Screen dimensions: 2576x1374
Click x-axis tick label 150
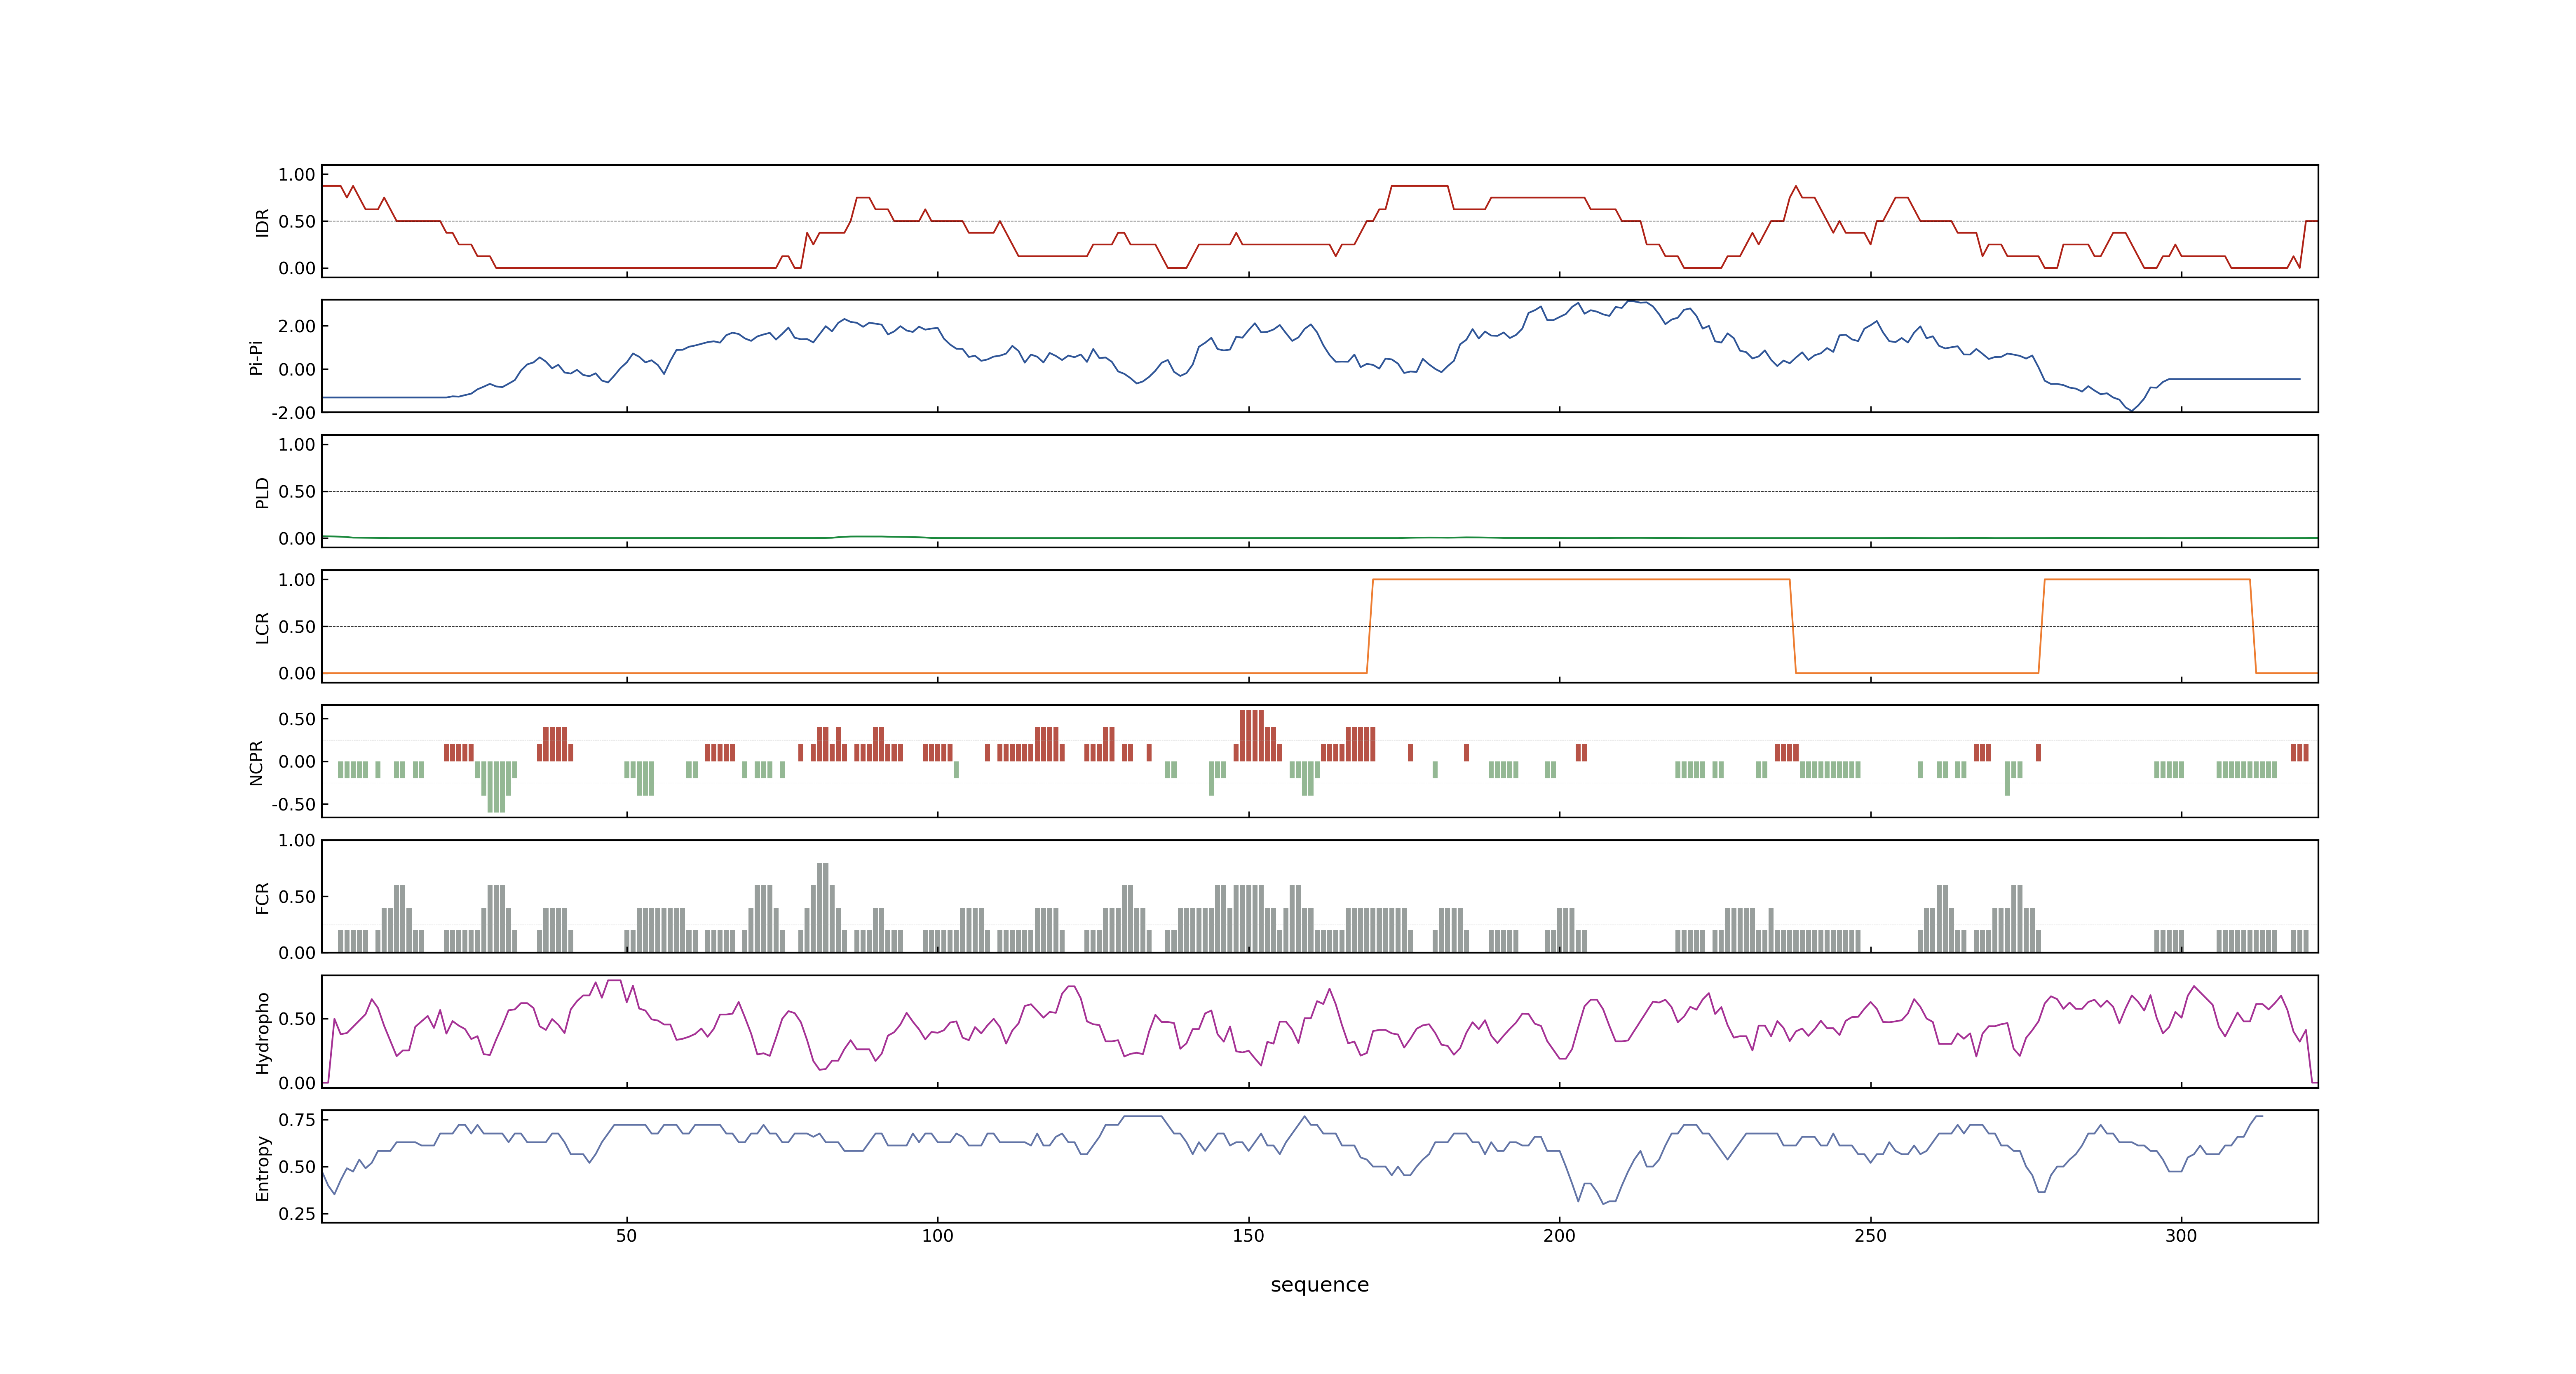(1248, 1236)
